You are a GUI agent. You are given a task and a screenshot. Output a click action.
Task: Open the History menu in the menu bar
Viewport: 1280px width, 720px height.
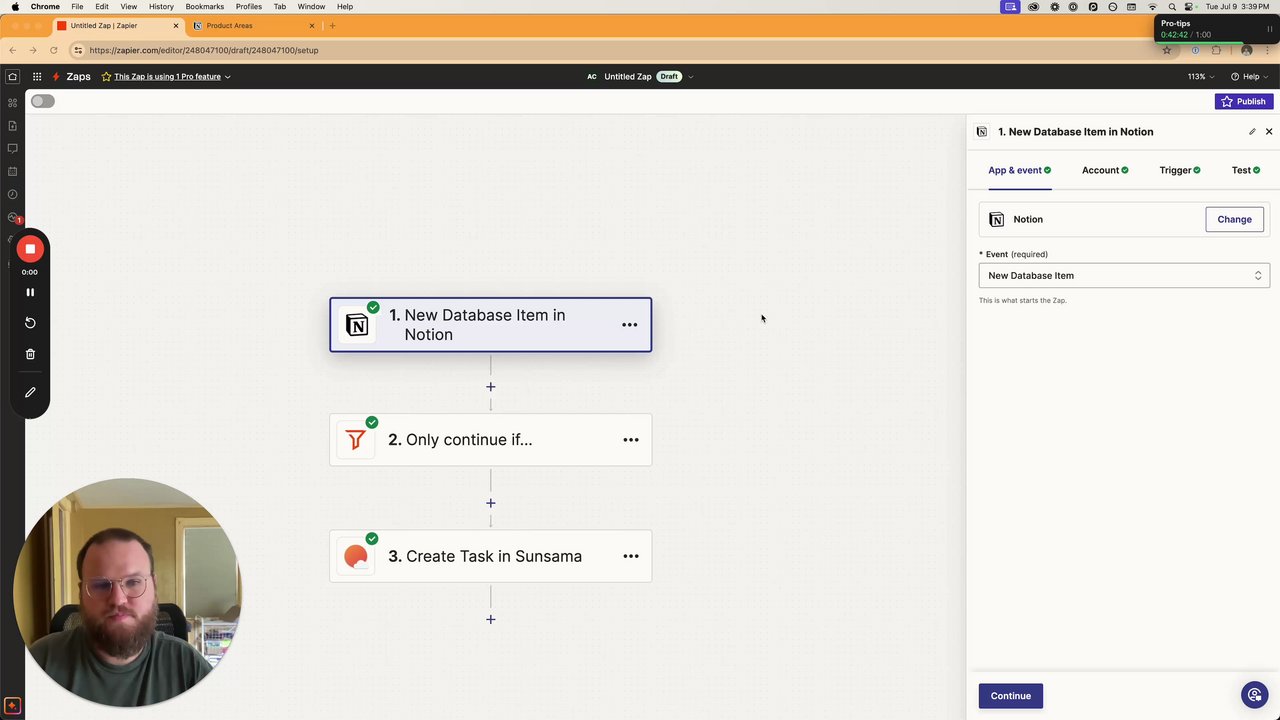(161, 6)
